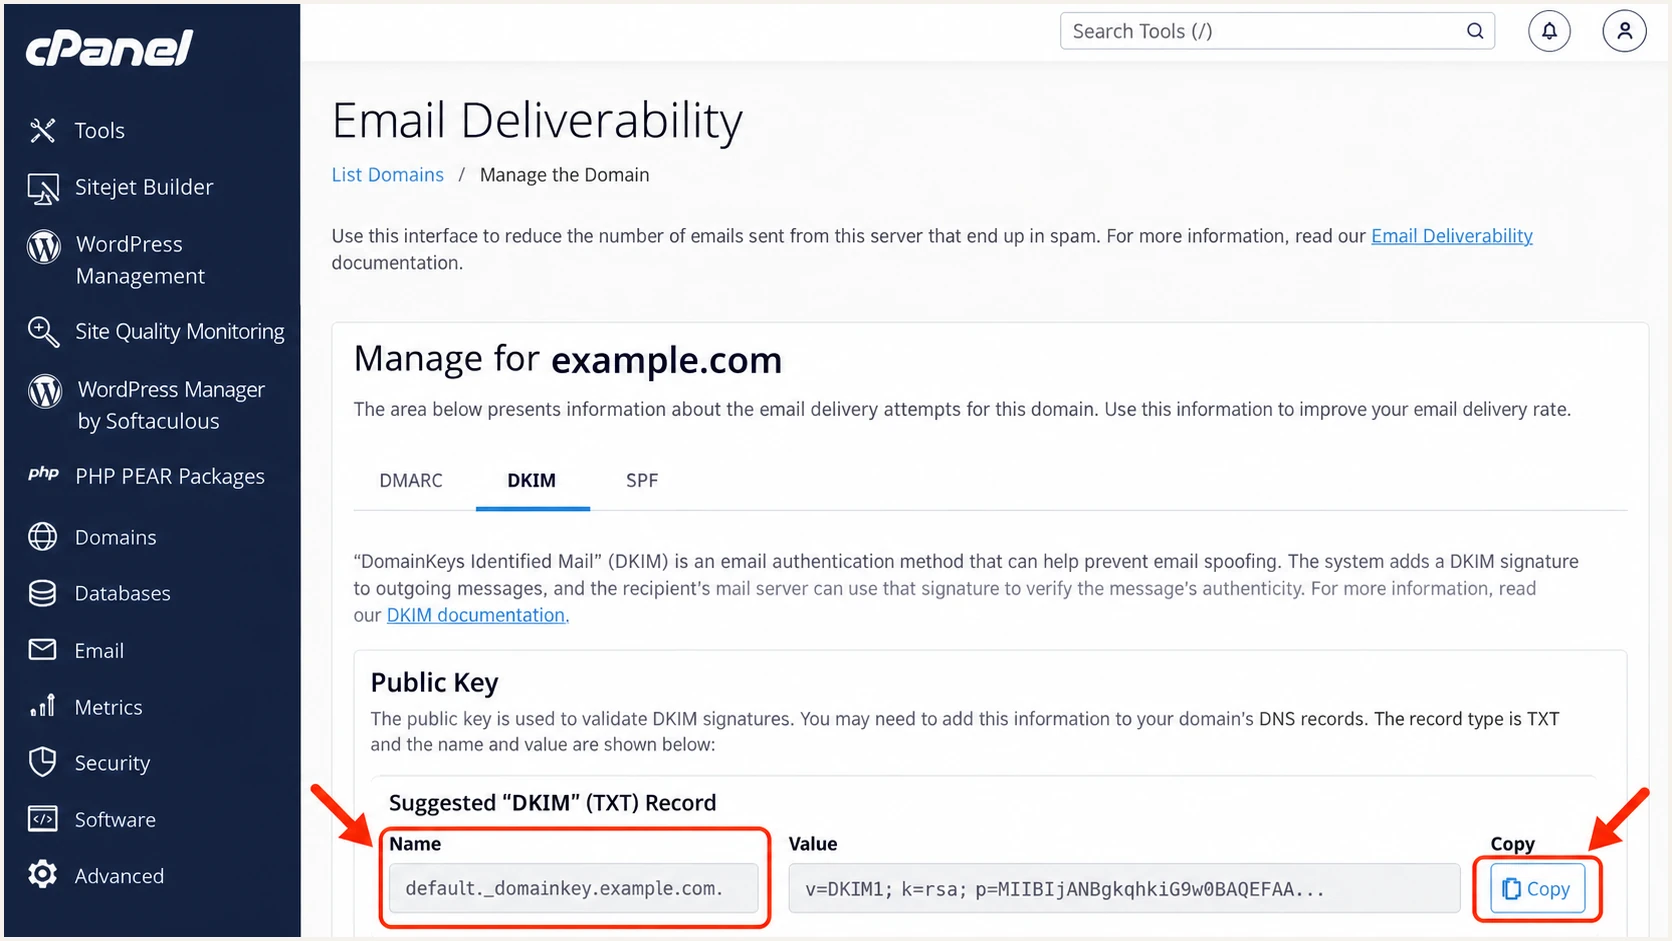Open Sitejet Builder menu item
1672x941 pixels.
(x=144, y=187)
